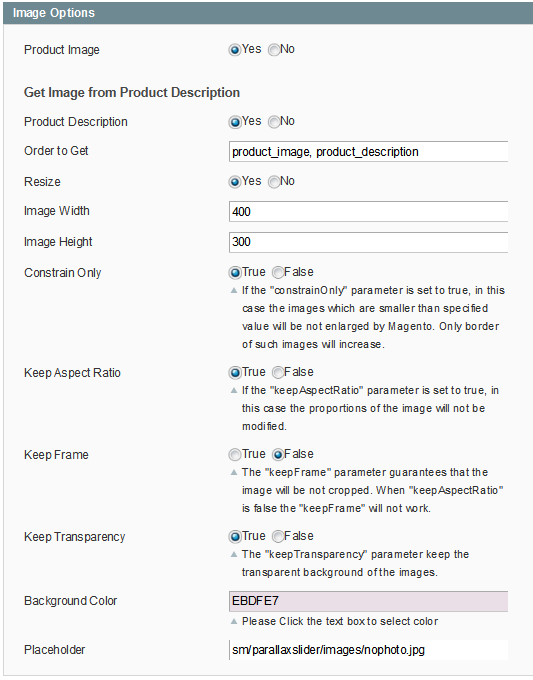The height and width of the screenshot is (680, 533).
Task: Disable Resize by selecting No
Action: point(274,182)
